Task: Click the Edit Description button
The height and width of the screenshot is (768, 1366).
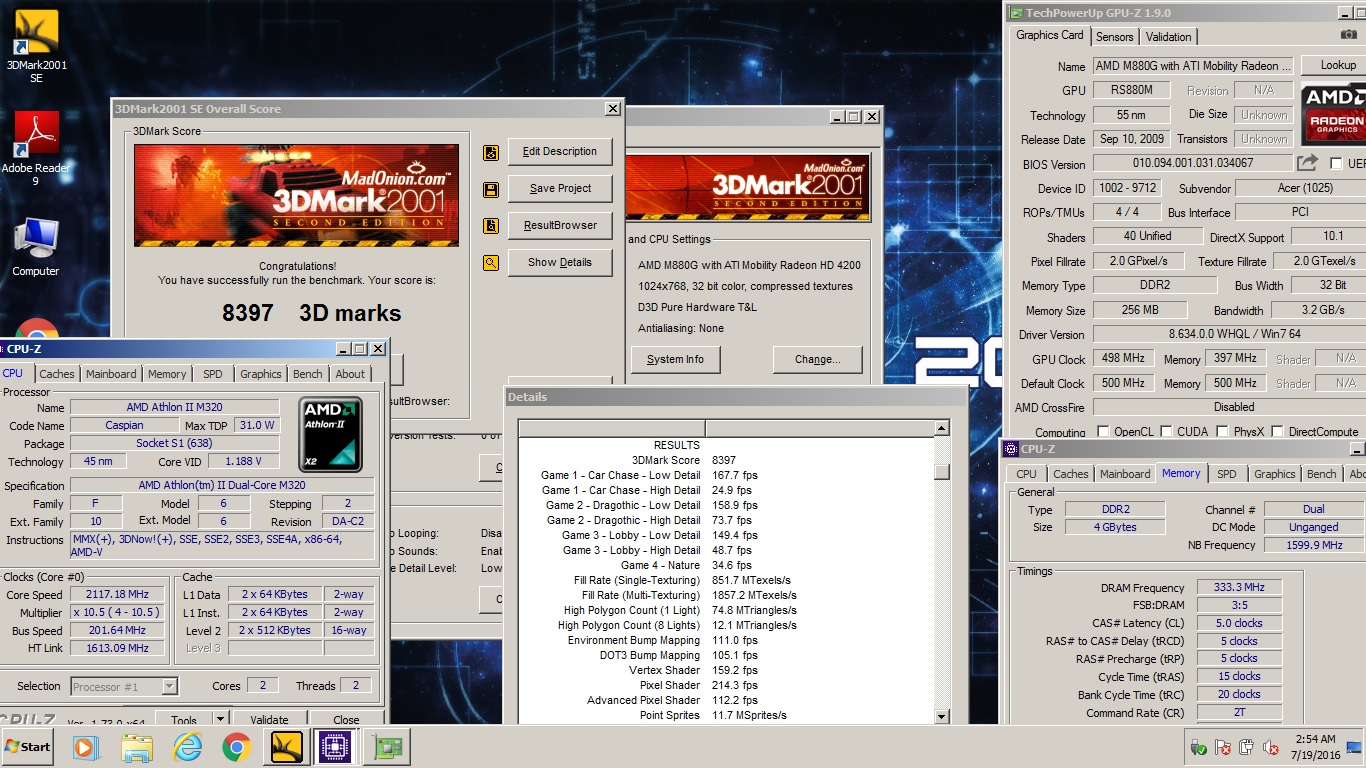Action: (560, 152)
